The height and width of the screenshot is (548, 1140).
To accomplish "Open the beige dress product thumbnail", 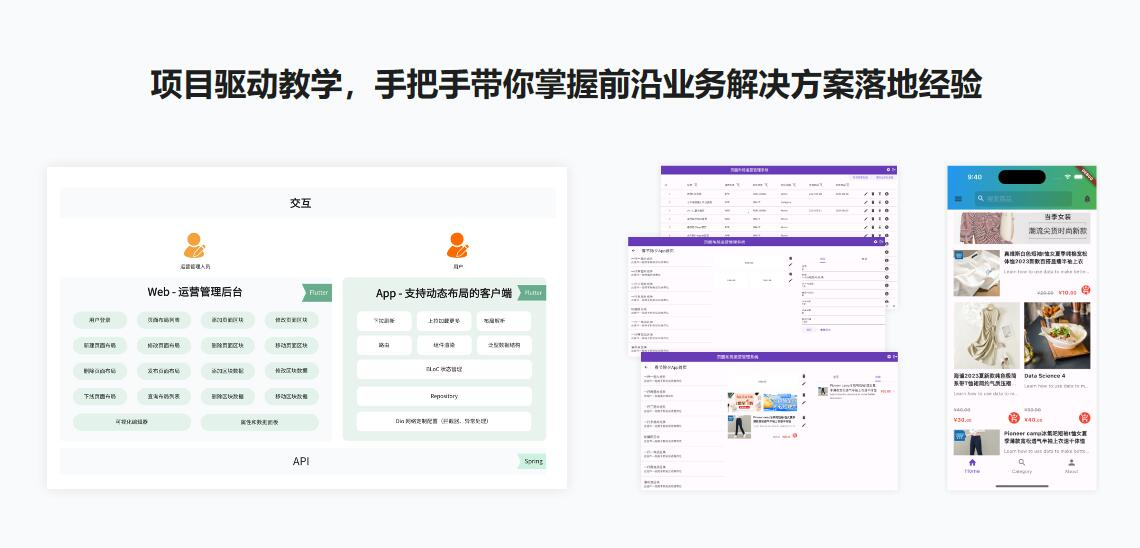I will point(986,336).
